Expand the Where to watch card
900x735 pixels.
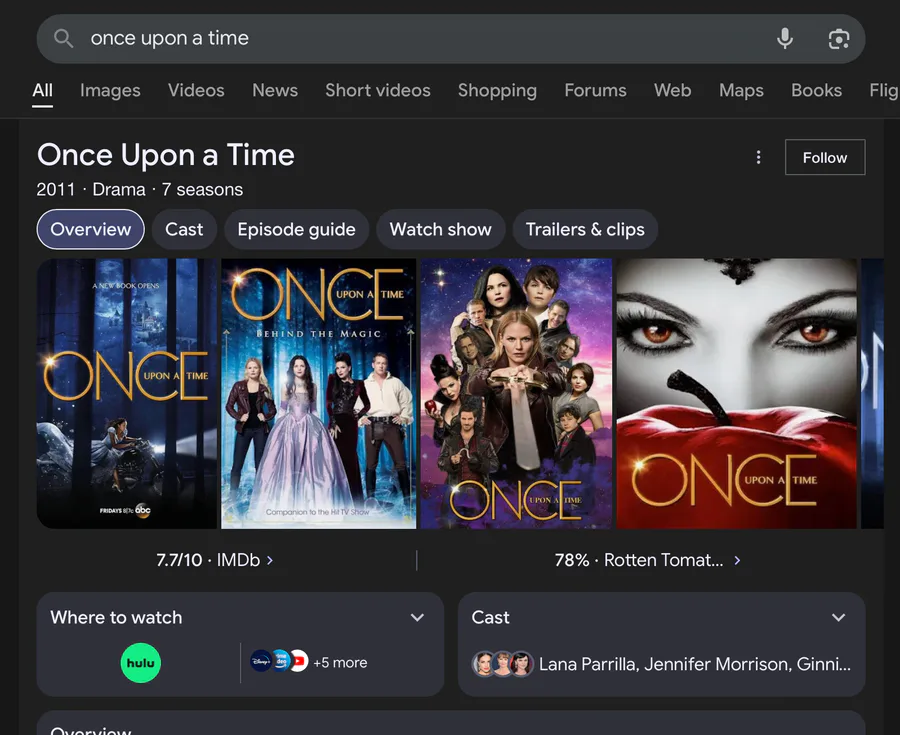[417, 617]
